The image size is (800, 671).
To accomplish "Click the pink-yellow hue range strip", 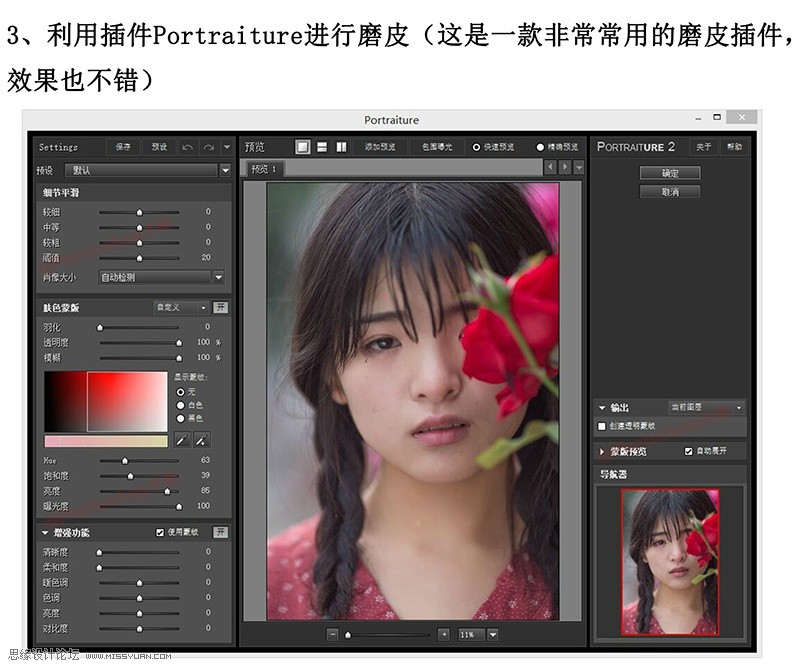I will pyautogui.click(x=106, y=441).
